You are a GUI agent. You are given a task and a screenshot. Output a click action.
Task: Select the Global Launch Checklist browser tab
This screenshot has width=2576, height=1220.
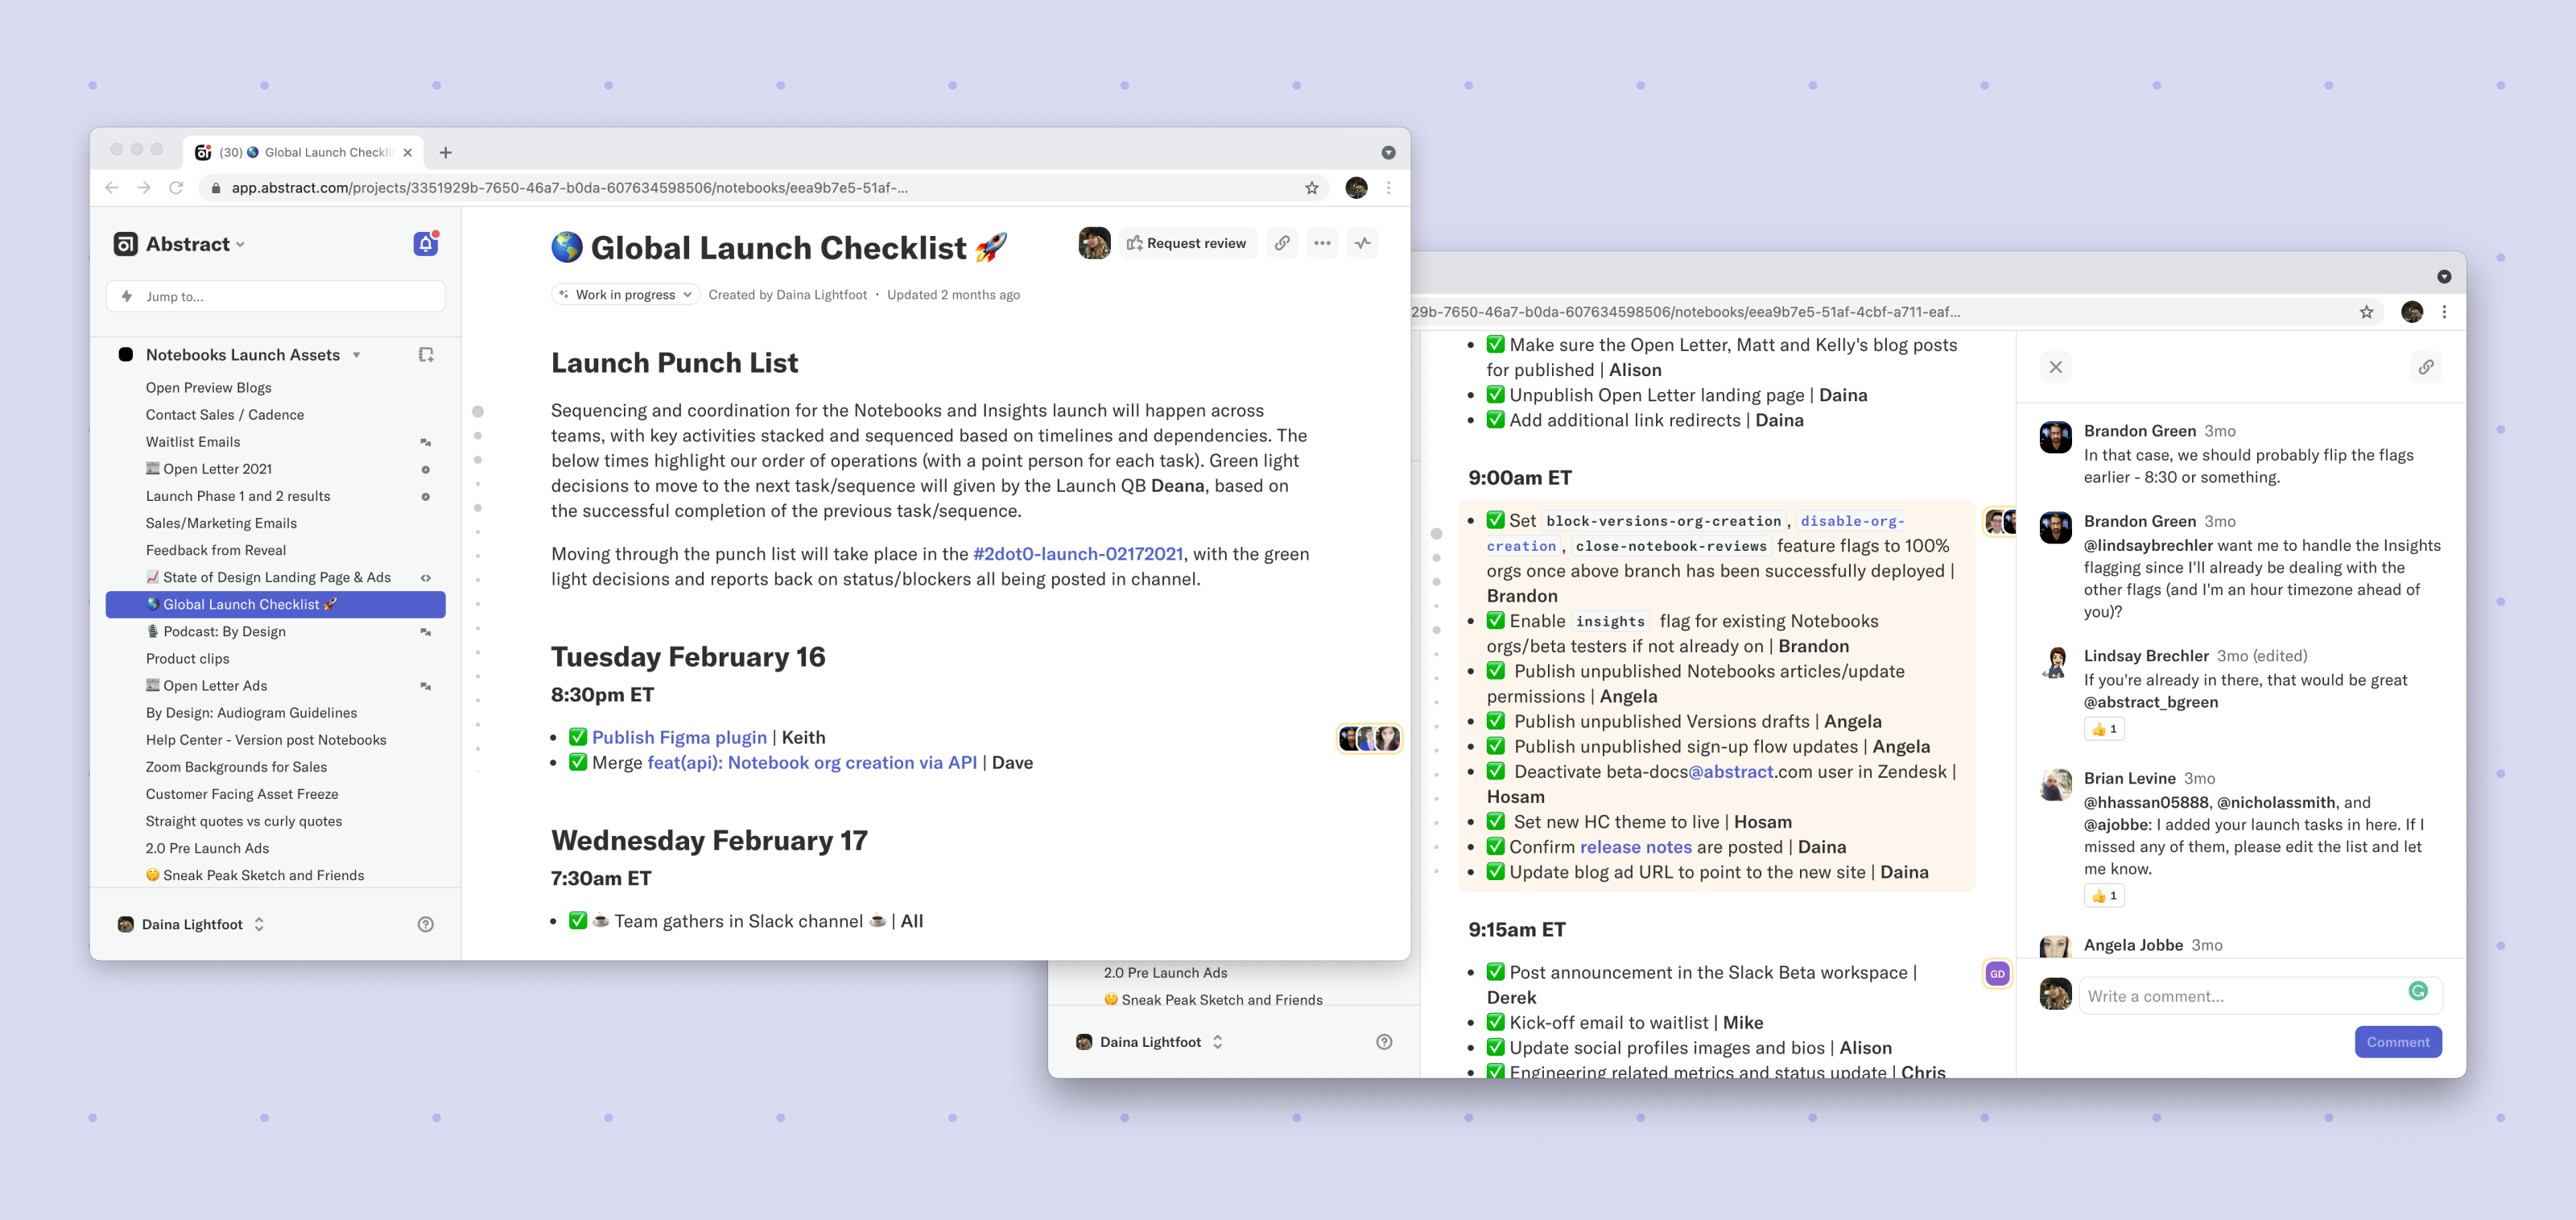(305, 152)
